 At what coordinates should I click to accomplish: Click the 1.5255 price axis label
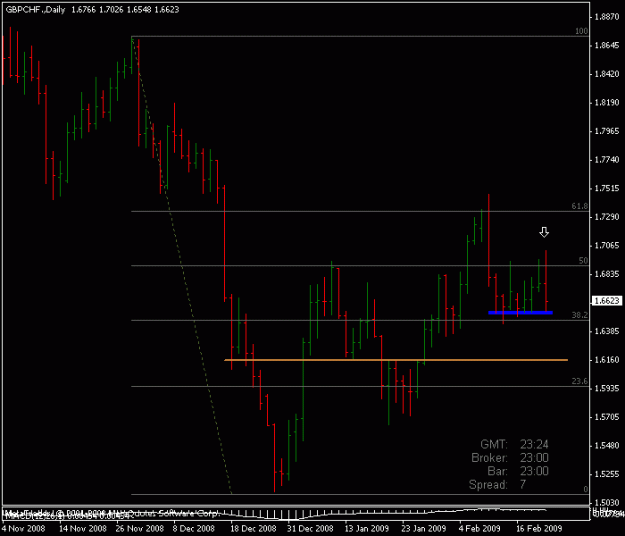(607, 474)
